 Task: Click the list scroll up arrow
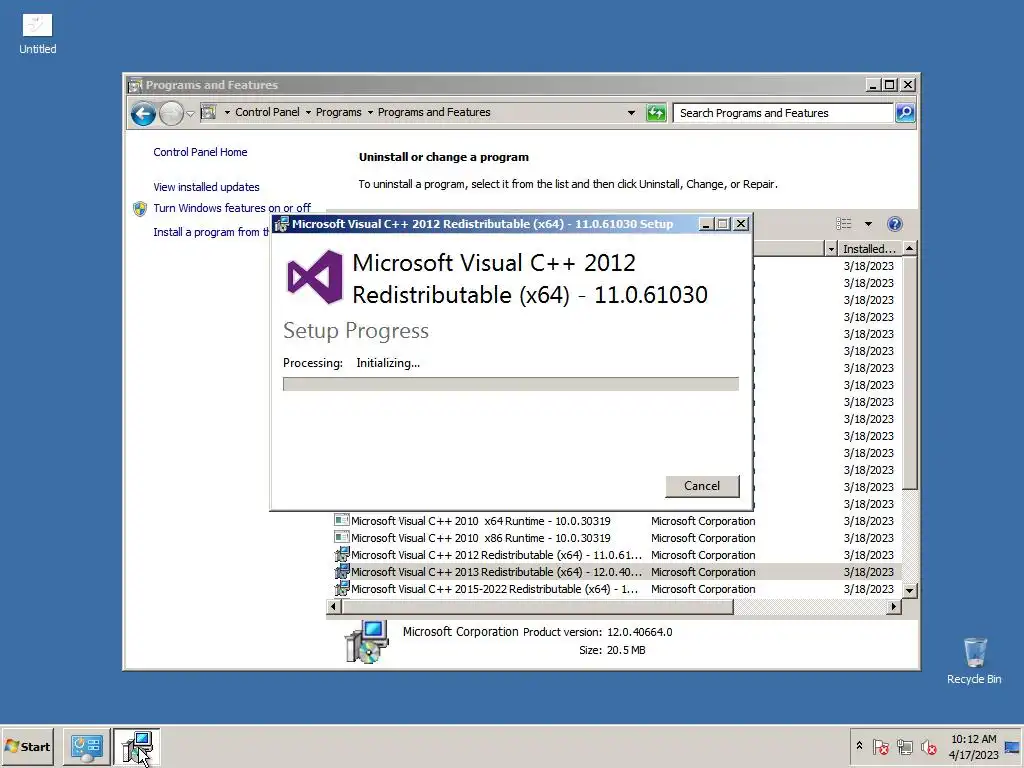pos(909,248)
